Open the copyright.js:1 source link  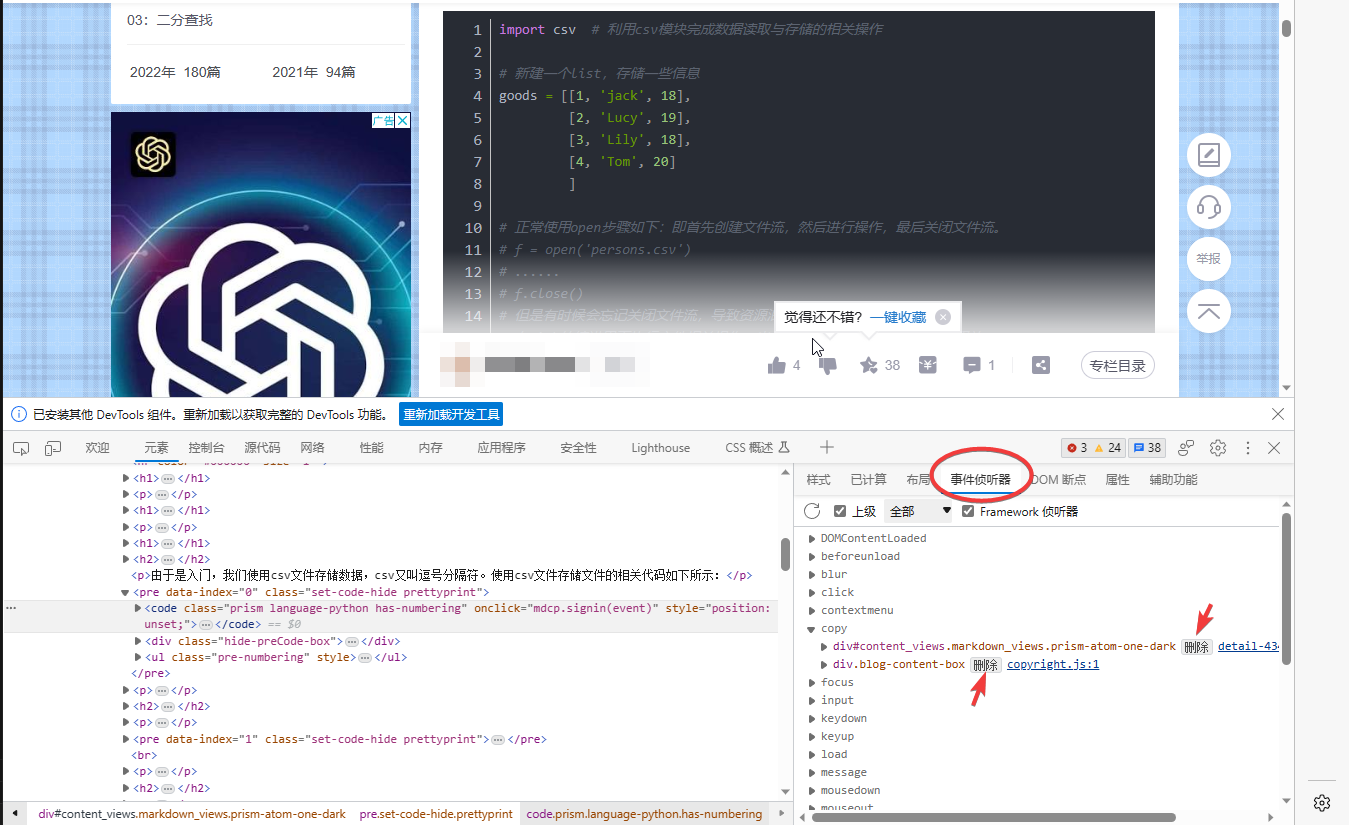click(1053, 665)
